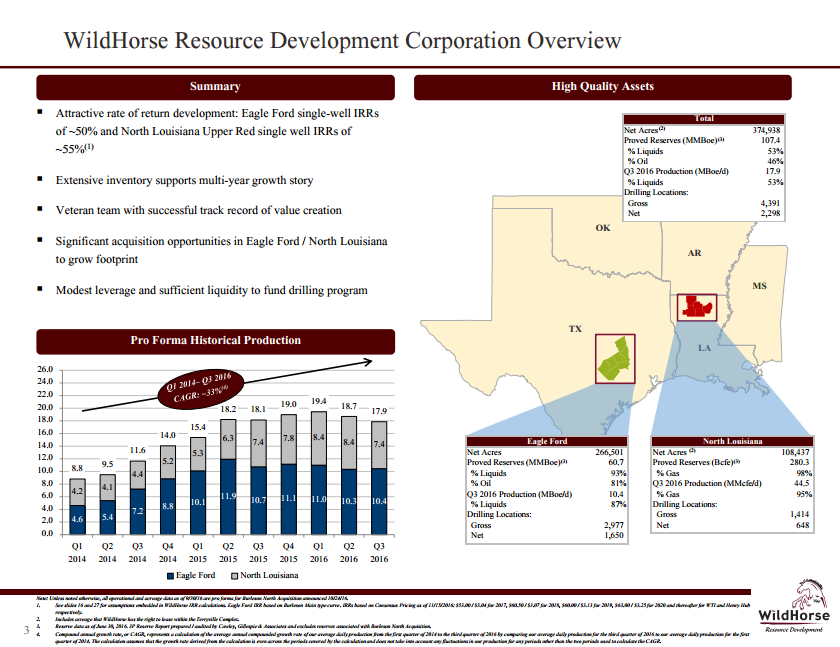Click the page number 3
840x647 pixels.
[x=24, y=630]
